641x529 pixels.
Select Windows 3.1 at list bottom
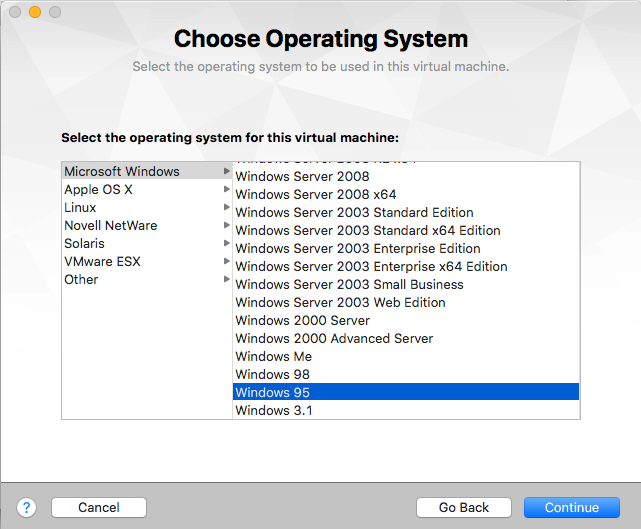274,410
